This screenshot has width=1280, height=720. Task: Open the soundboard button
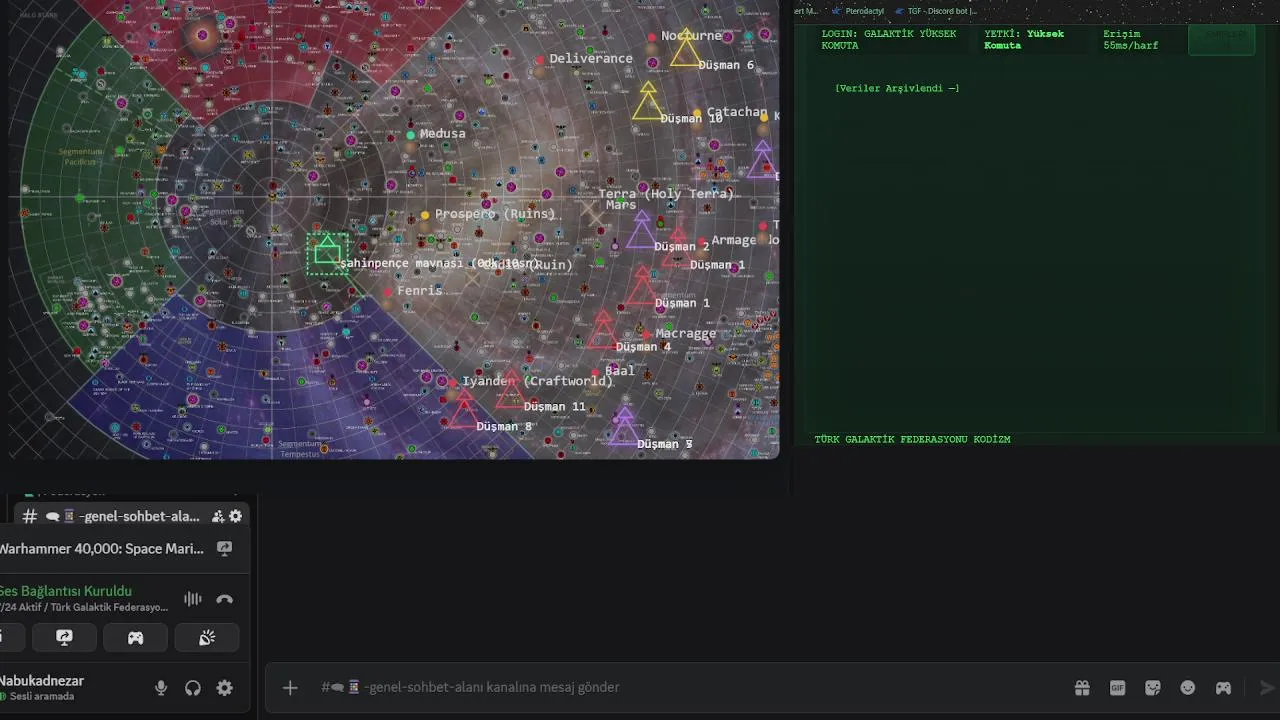pyautogui.click(x=207, y=638)
